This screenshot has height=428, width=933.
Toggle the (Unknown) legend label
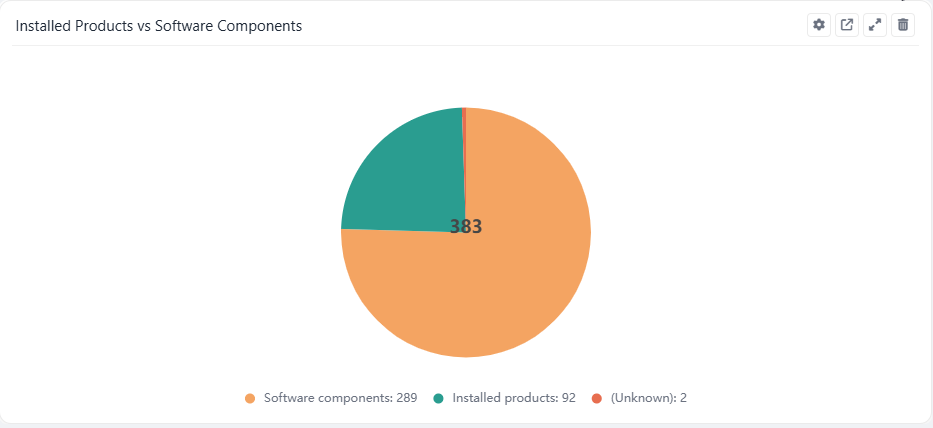tap(643, 398)
